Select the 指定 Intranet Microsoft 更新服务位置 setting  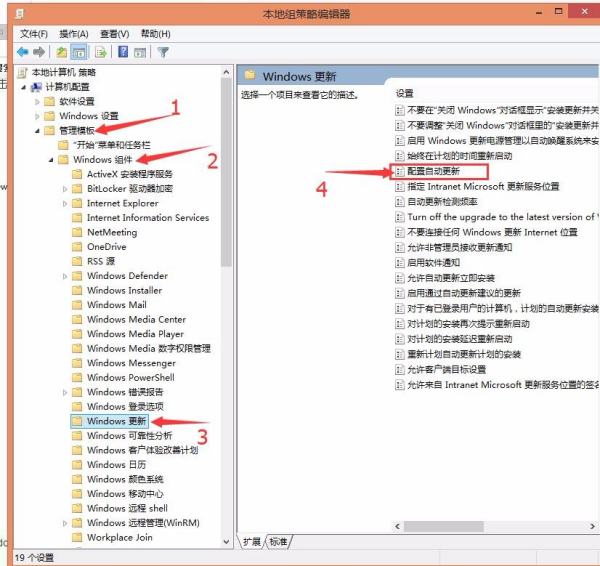pos(483,186)
